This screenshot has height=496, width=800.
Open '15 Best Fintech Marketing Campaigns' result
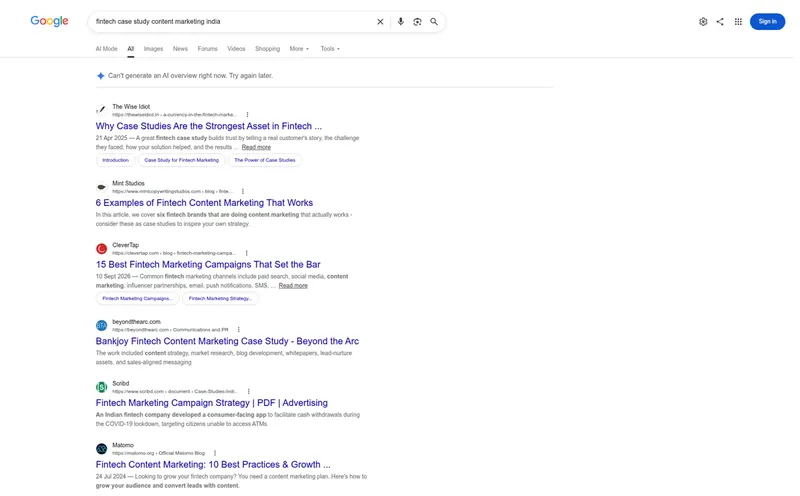pos(208,264)
